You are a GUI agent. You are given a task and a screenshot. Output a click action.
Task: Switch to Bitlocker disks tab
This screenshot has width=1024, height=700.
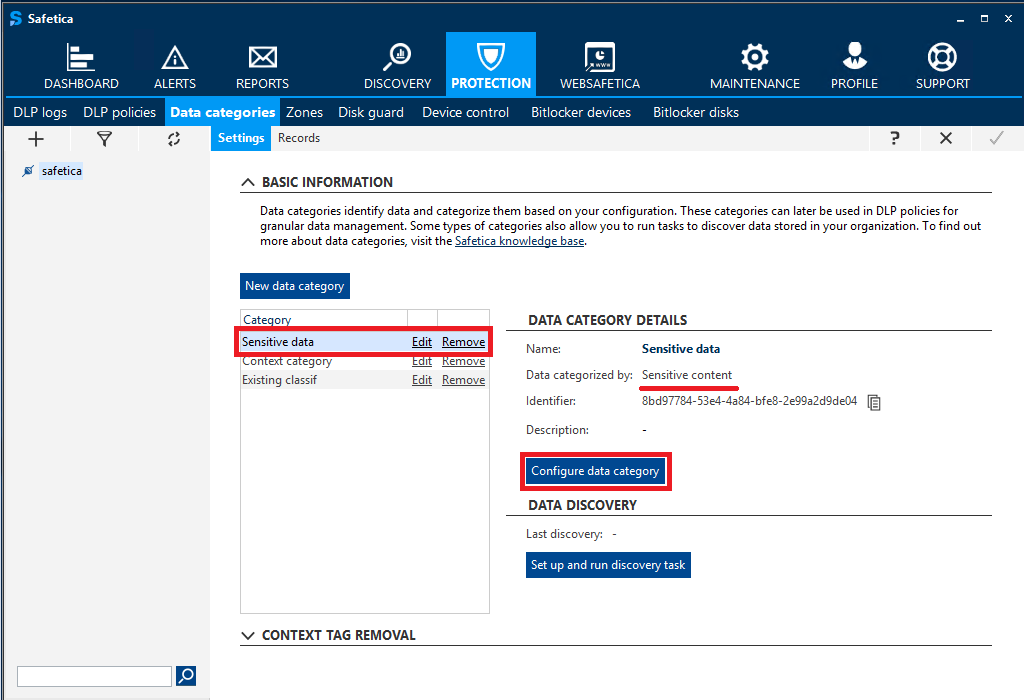(696, 112)
